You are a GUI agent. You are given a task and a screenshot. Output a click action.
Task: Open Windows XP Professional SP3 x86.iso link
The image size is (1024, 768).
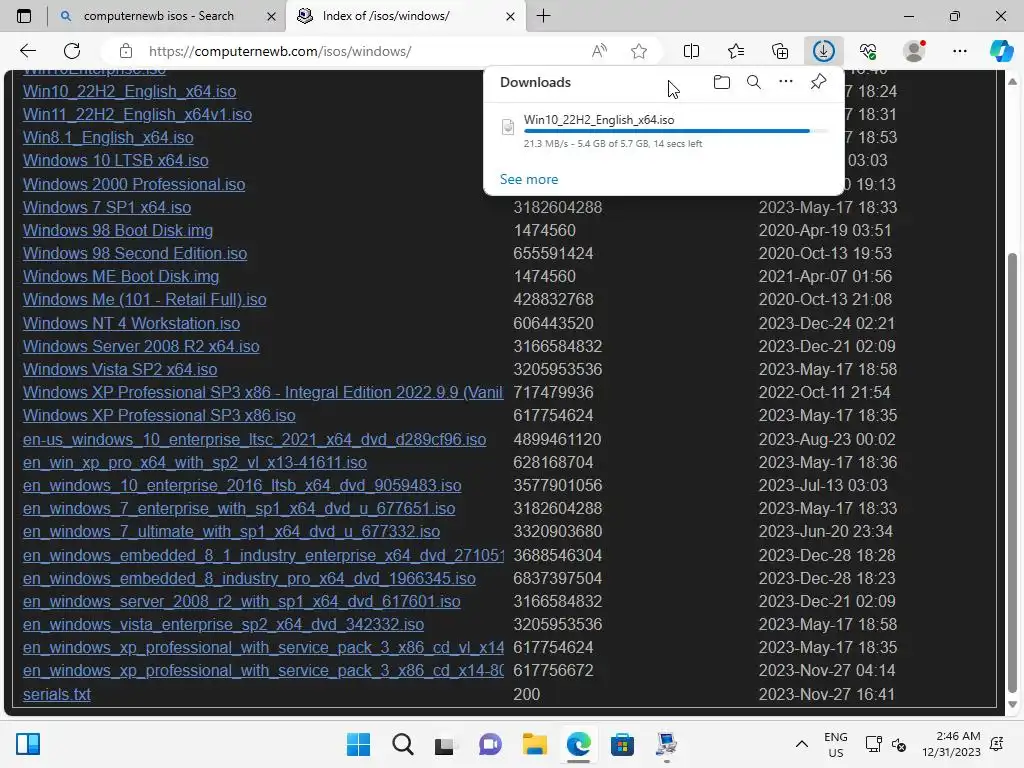pyautogui.click(x=159, y=415)
